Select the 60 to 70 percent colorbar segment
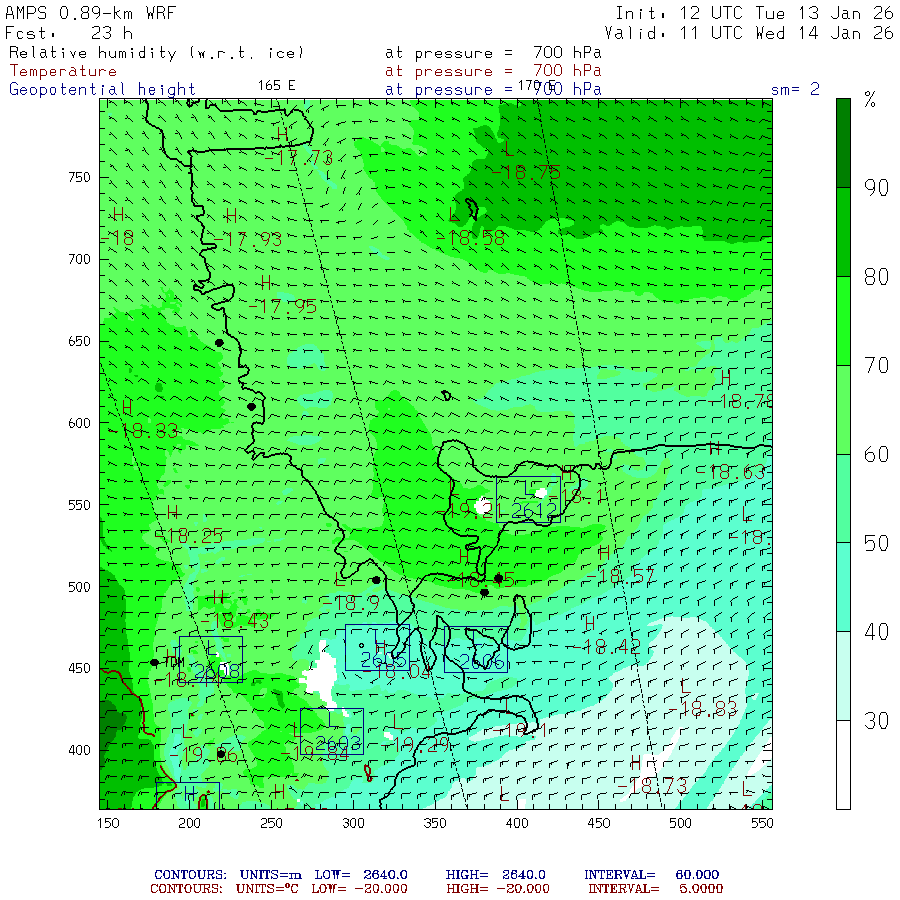 pos(843,410)
